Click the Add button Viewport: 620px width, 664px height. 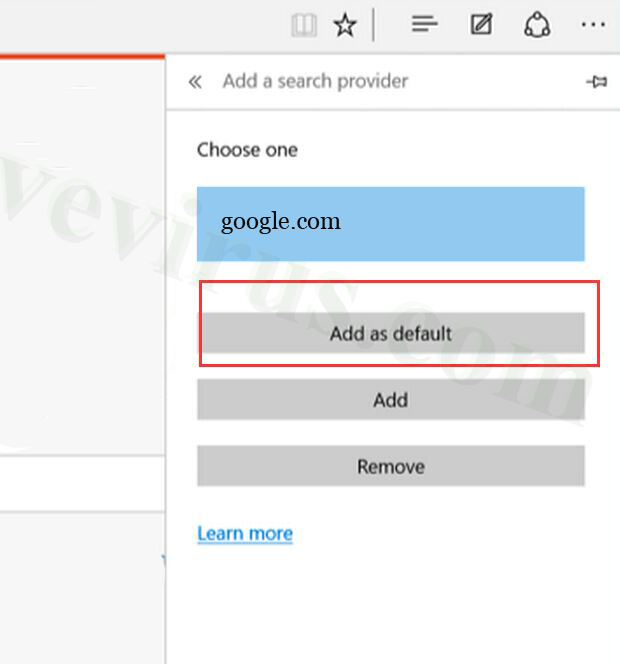390,399
